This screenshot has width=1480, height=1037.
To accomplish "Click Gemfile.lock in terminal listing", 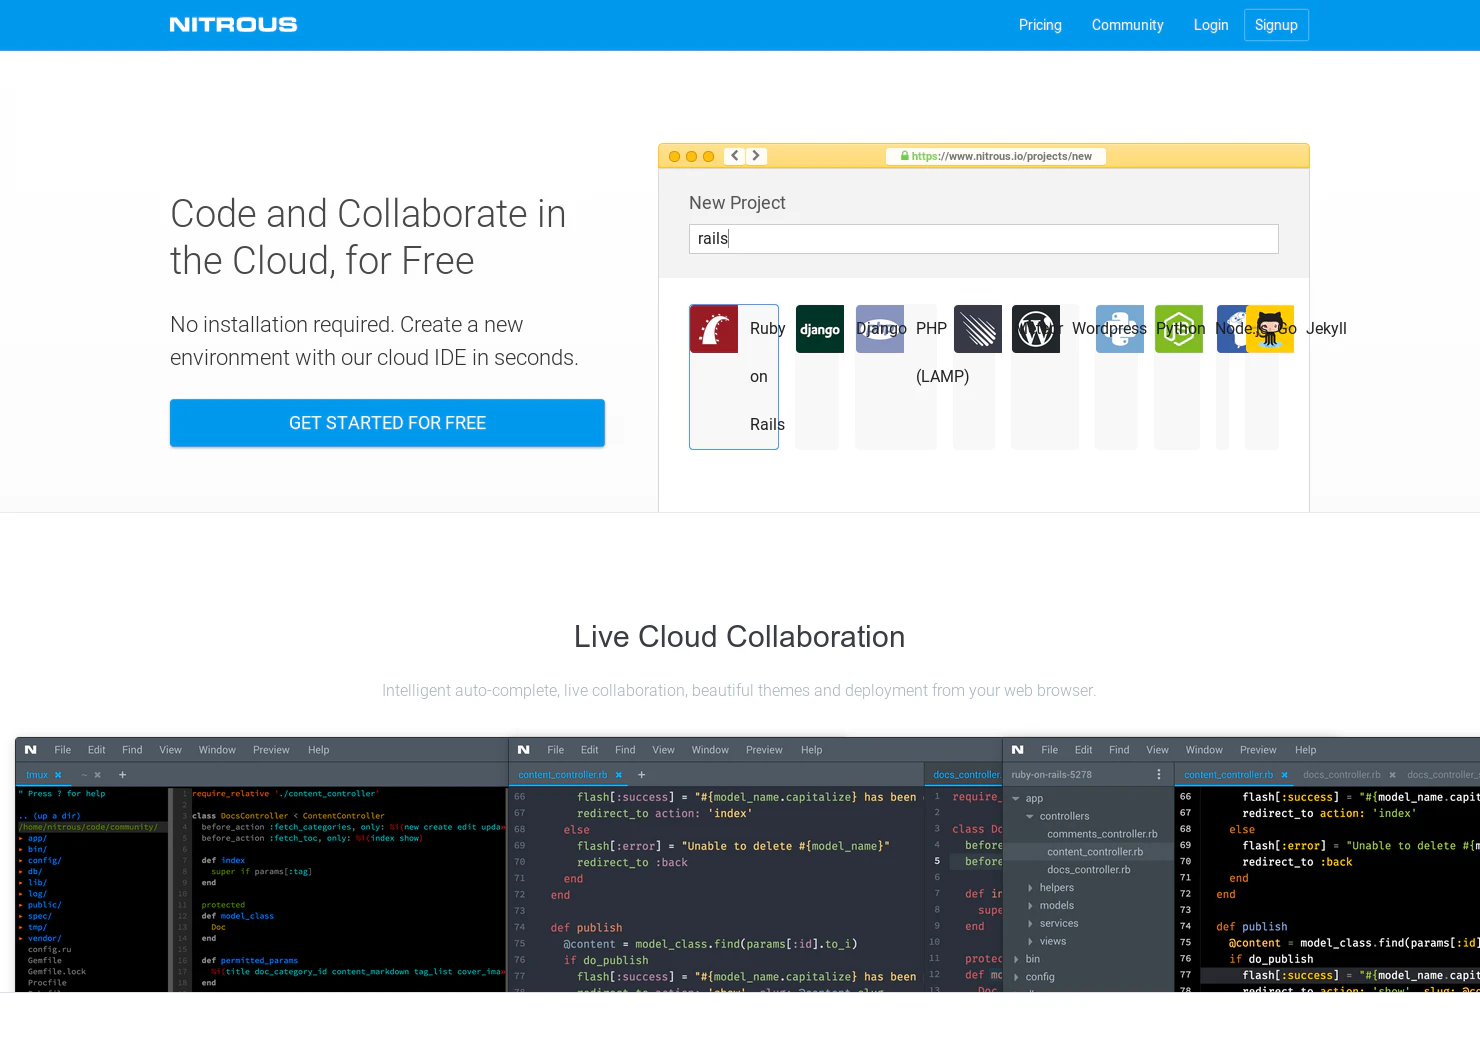I will click(x=57, y=972).
